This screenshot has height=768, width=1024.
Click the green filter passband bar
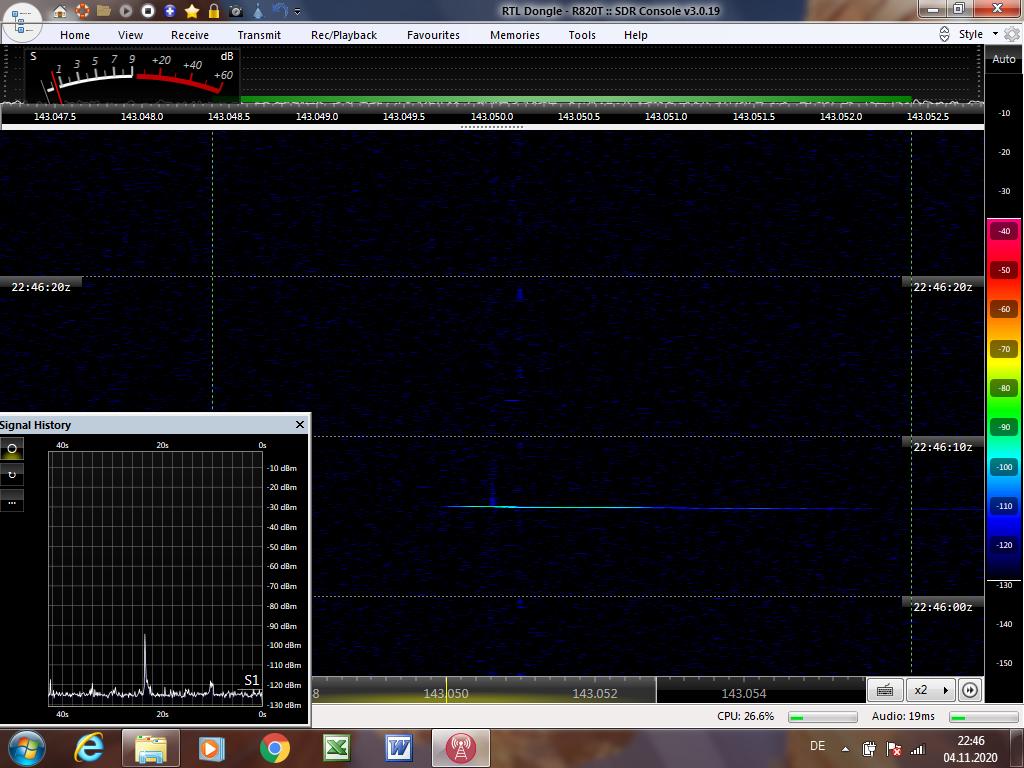[x=576, y=99]
